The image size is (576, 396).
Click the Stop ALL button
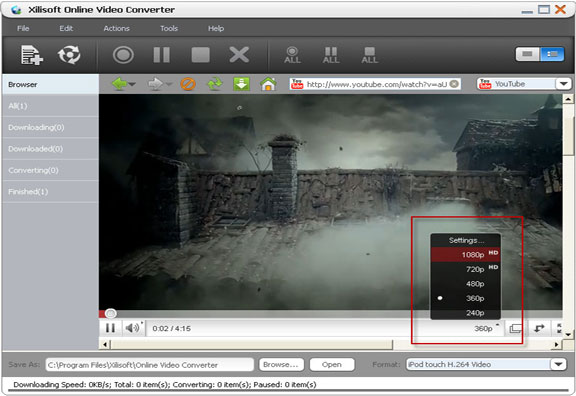click(370, 55)
